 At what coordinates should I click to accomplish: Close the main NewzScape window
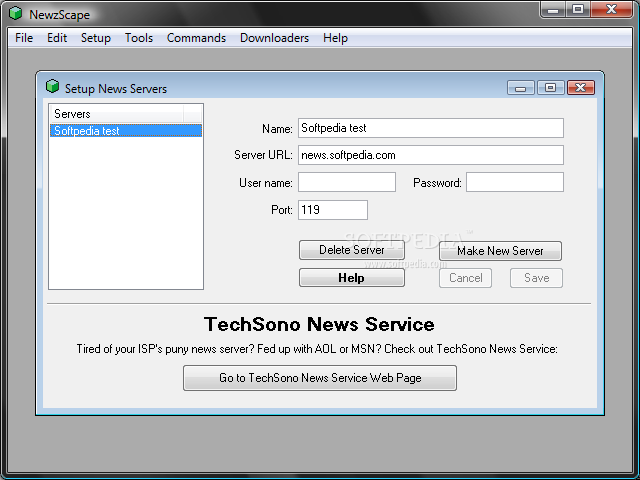point(611,10)
